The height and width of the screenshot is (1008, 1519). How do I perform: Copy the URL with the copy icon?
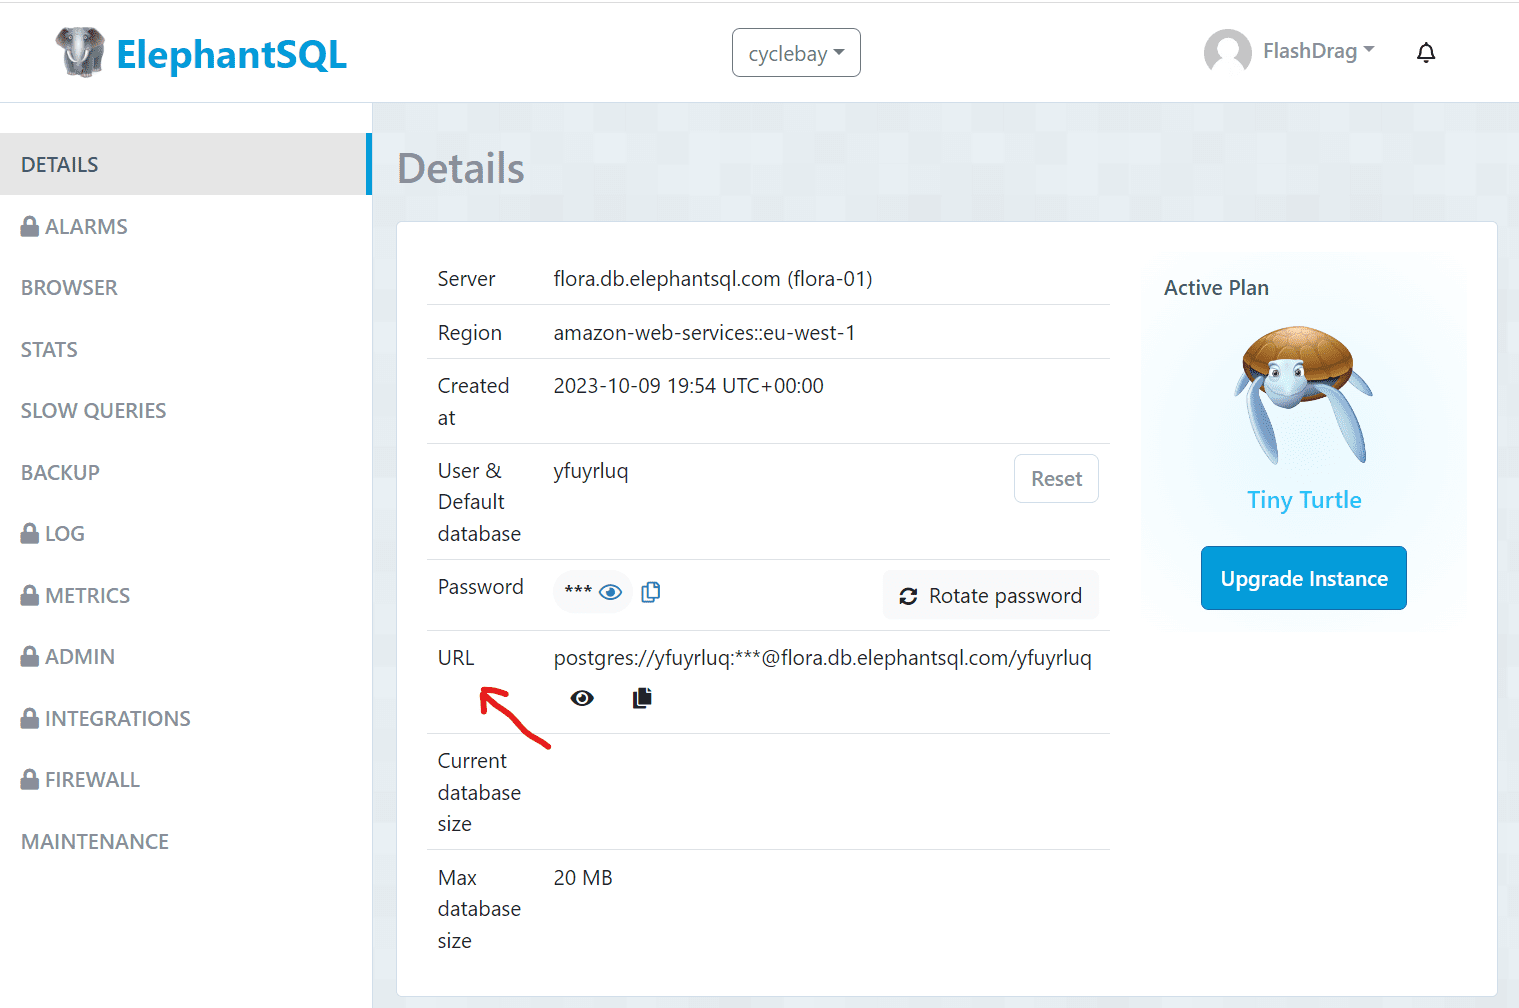tap(642, 698)
